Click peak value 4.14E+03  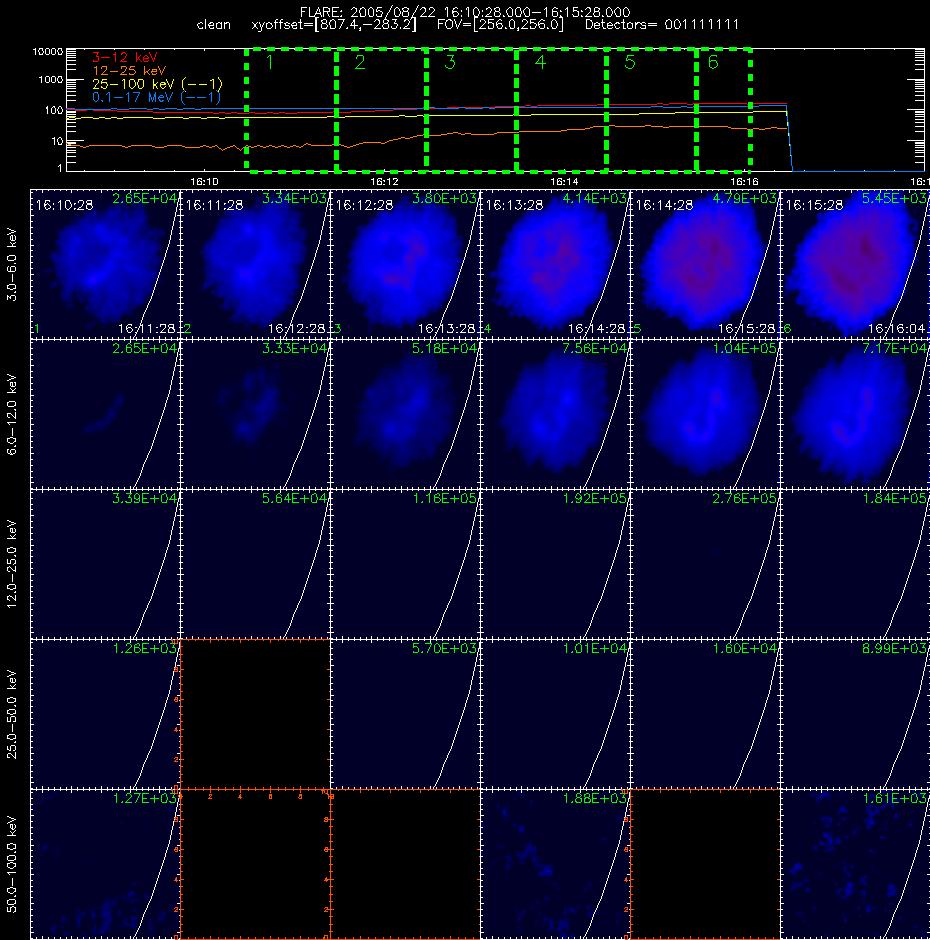595,198
